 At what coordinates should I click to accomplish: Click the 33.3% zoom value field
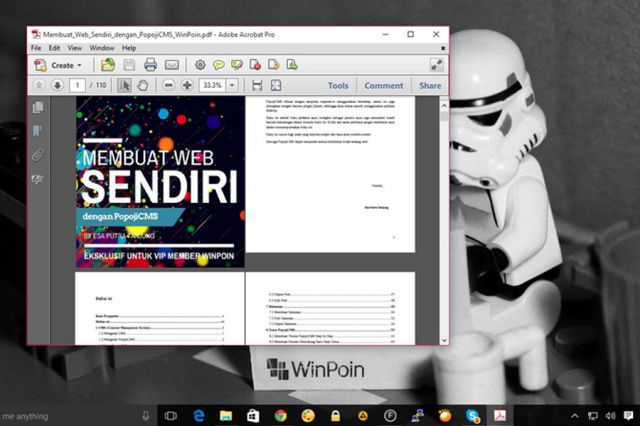coord(213,85)
